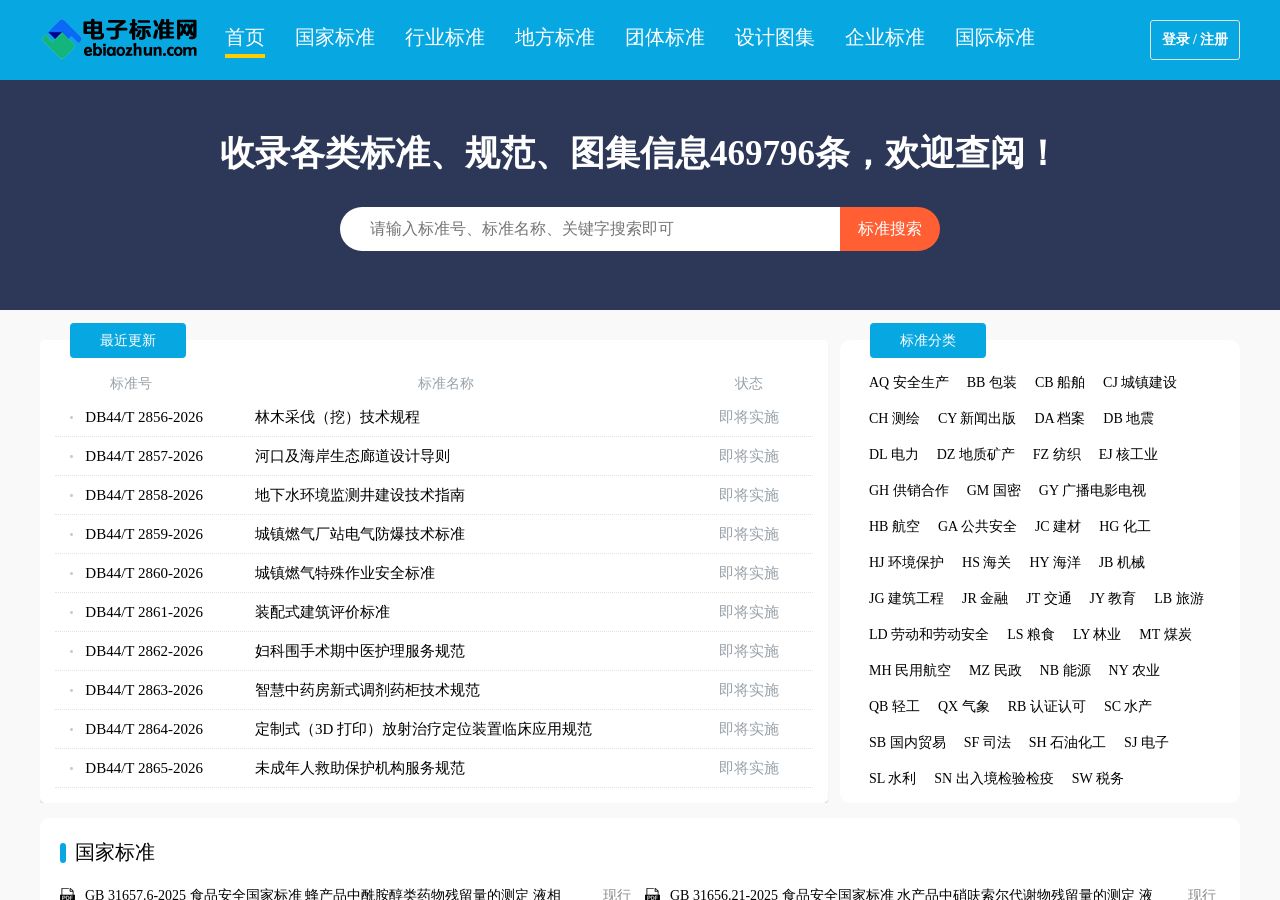Open 地下水环境监测井建设技术指南 link
The width and height of the screenshot is (1280, 900).
(x=360, y=495)
